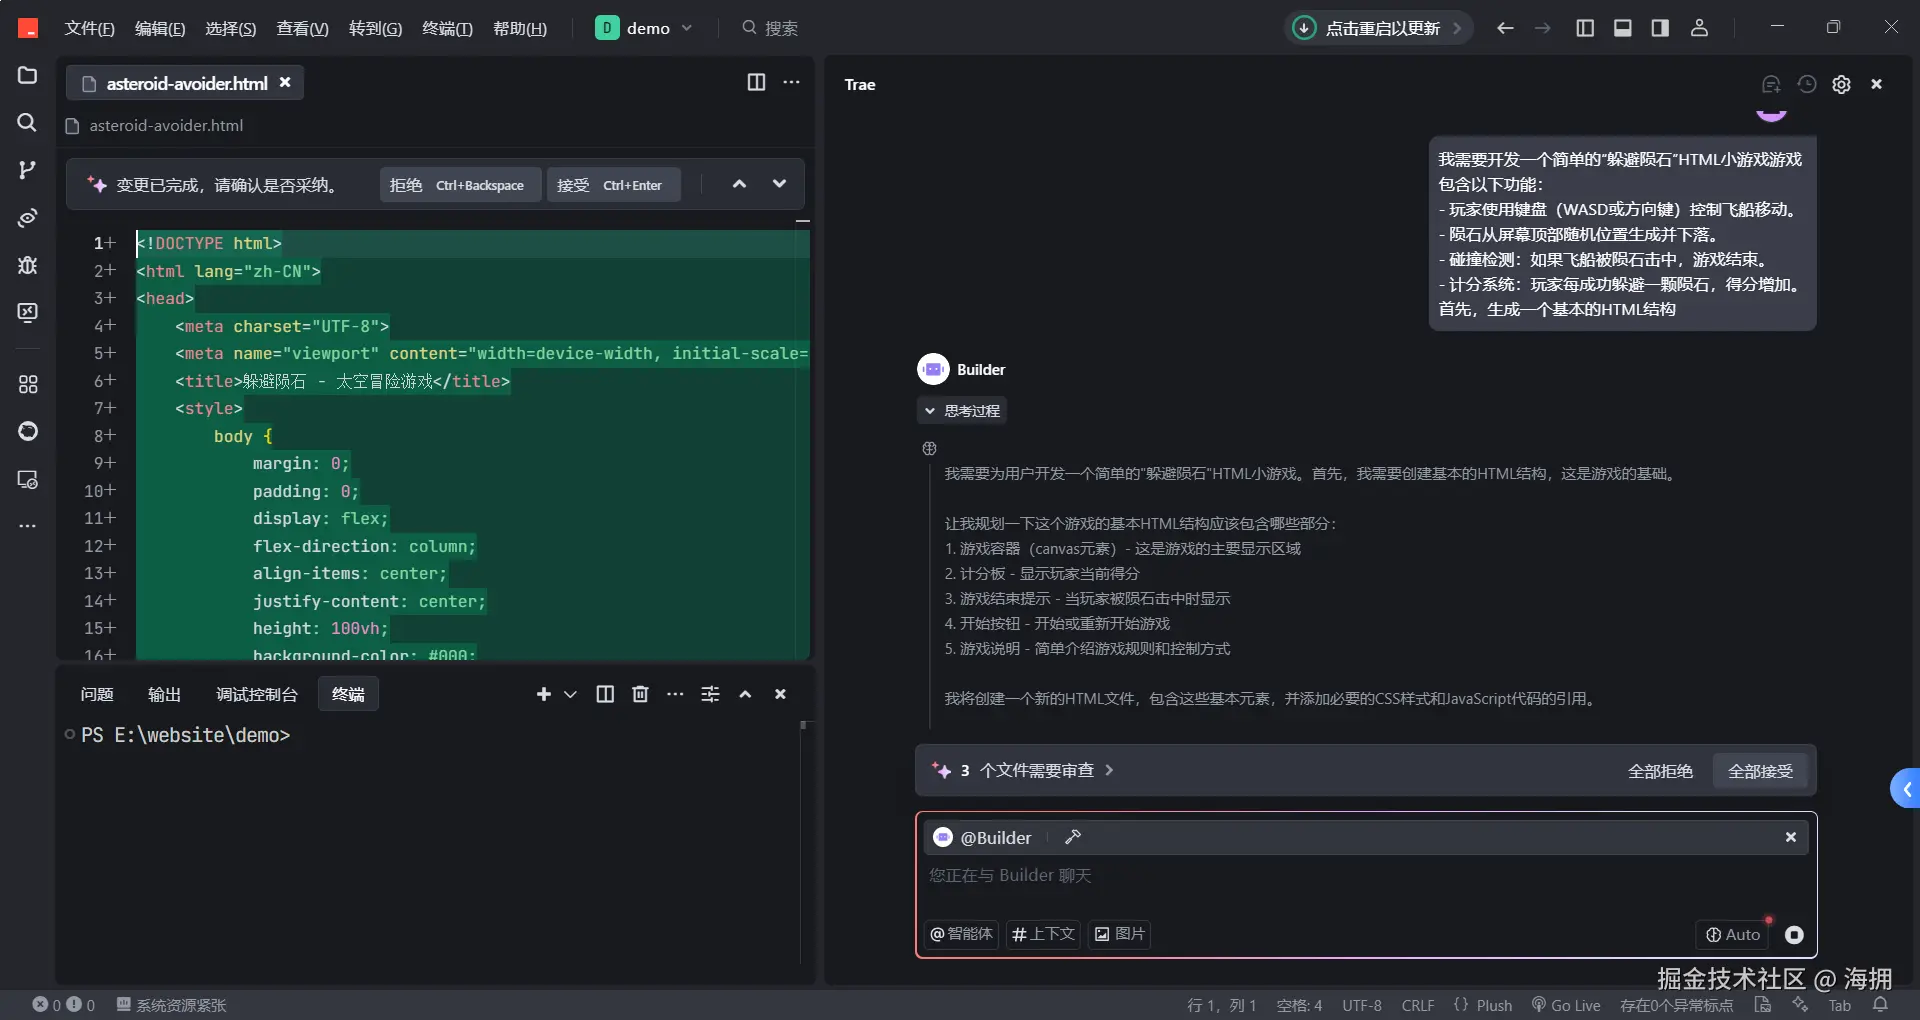Stop the running Builder response
Screen dimensions: 1920x1020
click(1795, 935)
